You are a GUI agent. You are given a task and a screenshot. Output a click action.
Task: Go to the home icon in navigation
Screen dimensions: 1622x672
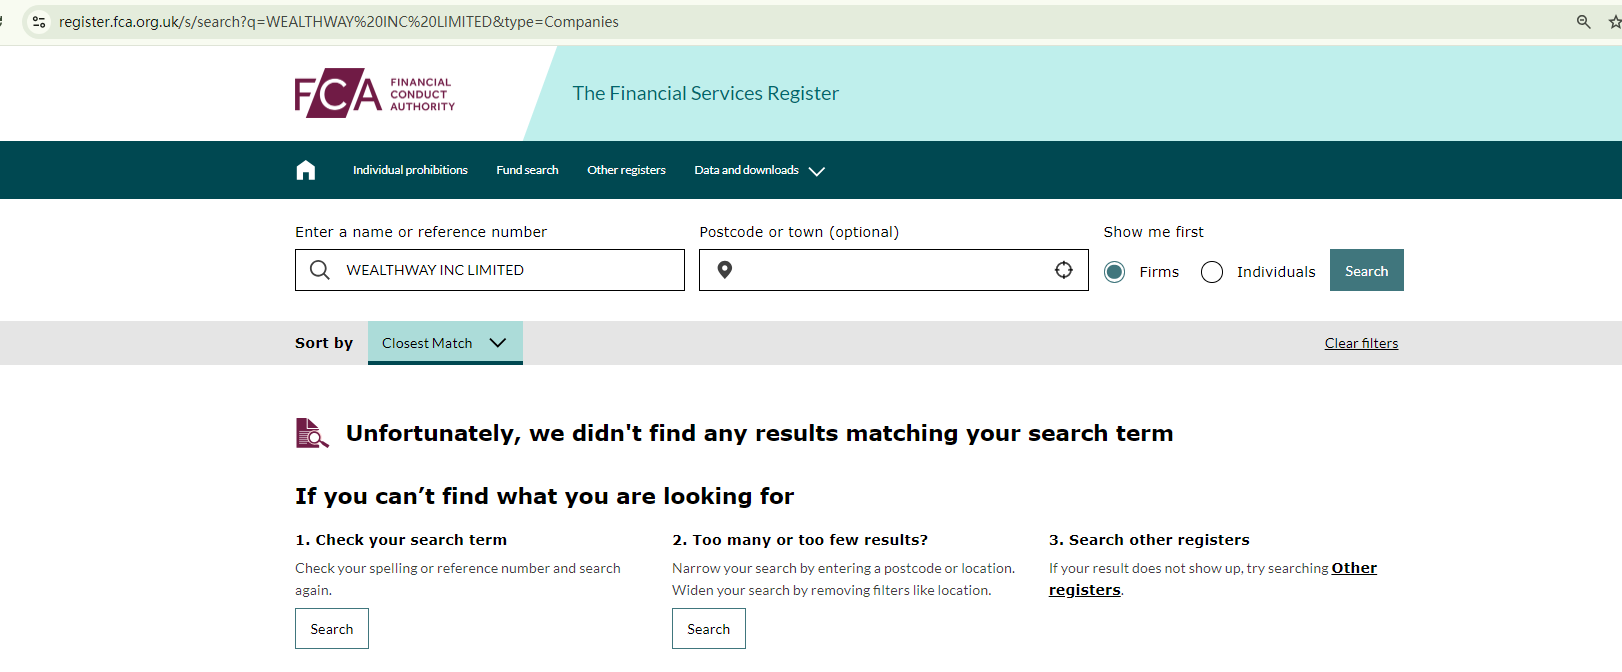click(306, 170)
